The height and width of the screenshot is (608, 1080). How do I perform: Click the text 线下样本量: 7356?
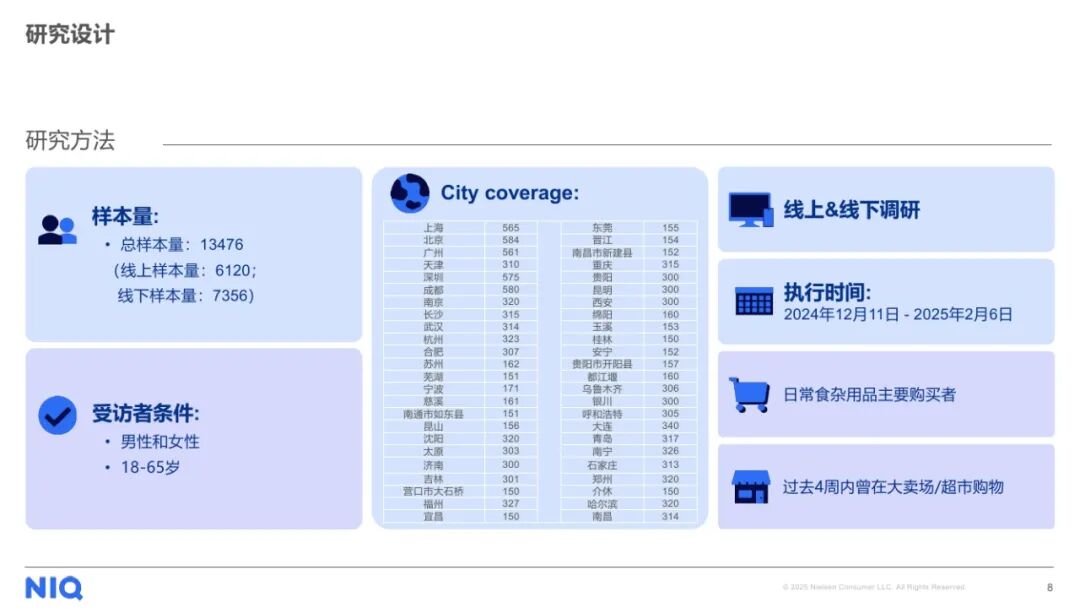click(183, 295)
